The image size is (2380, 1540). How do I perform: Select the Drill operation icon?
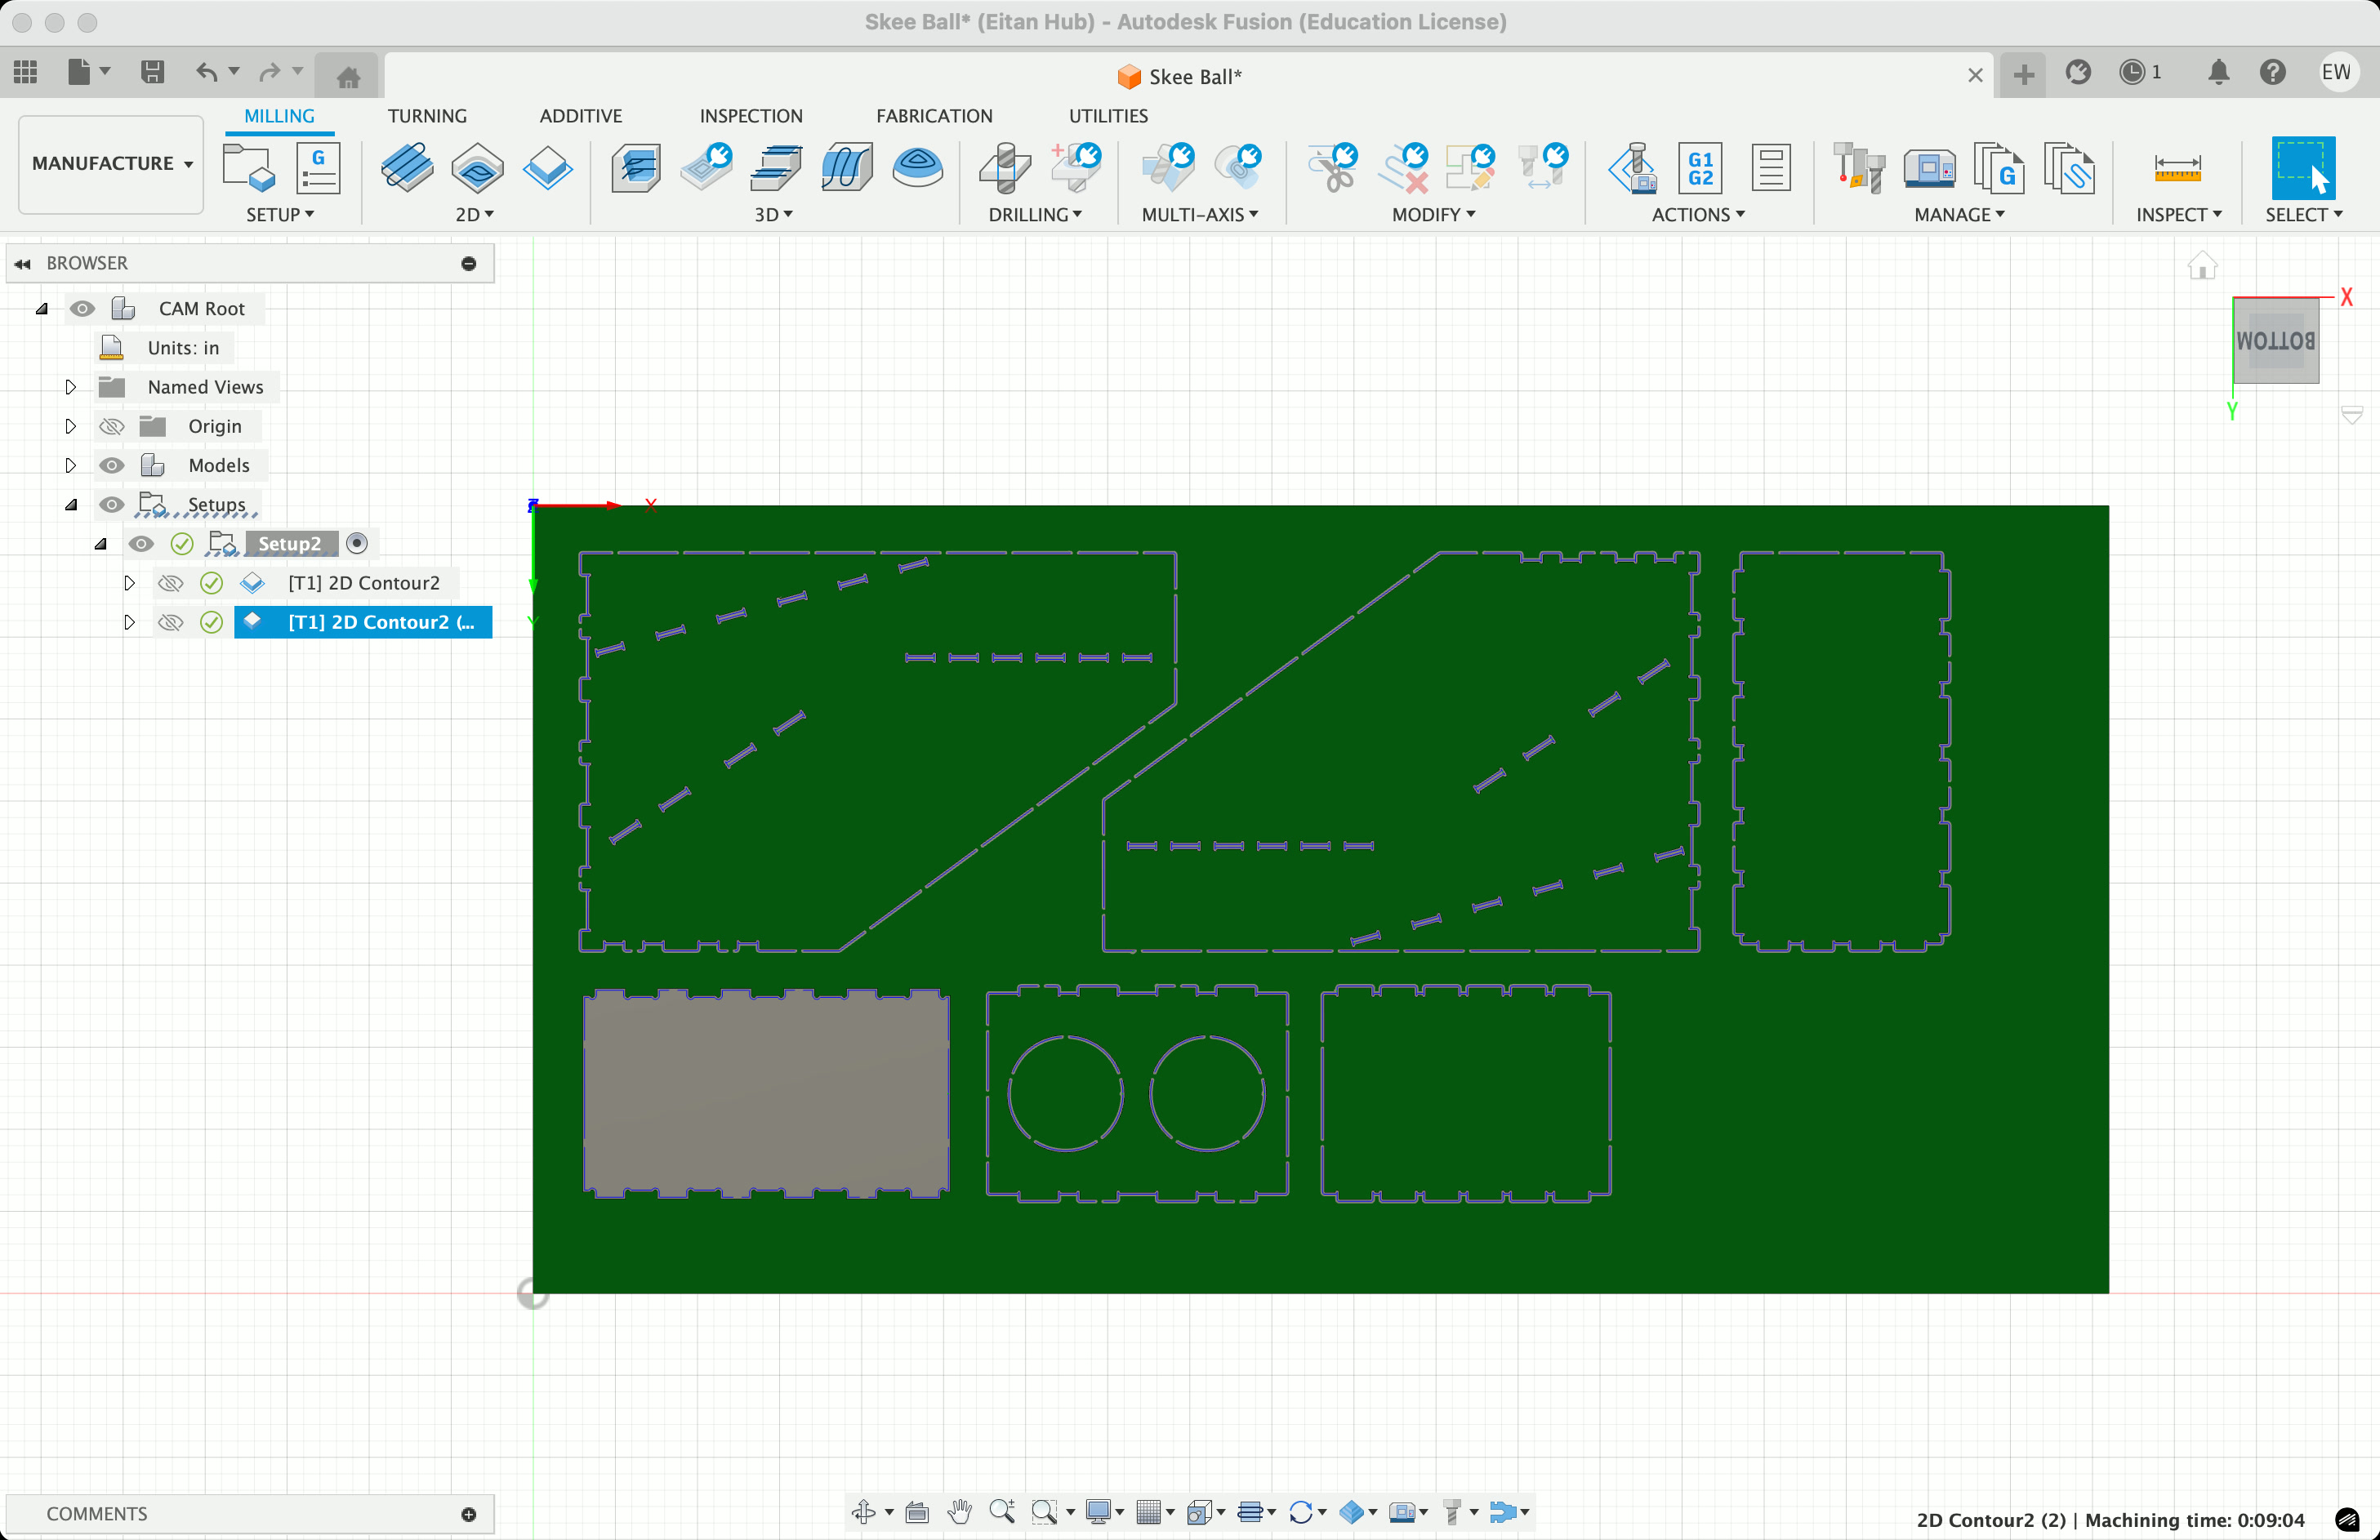pos(1005,167)
